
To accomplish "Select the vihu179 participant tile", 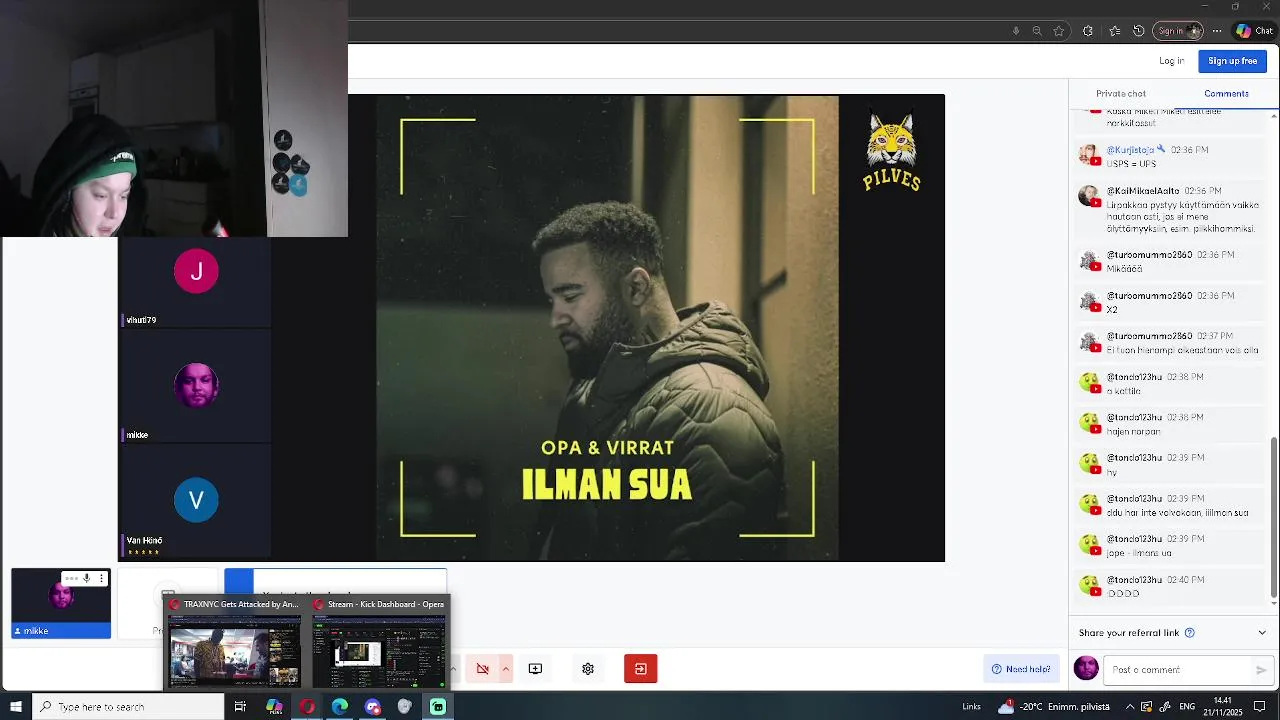I will pos(195,283).
